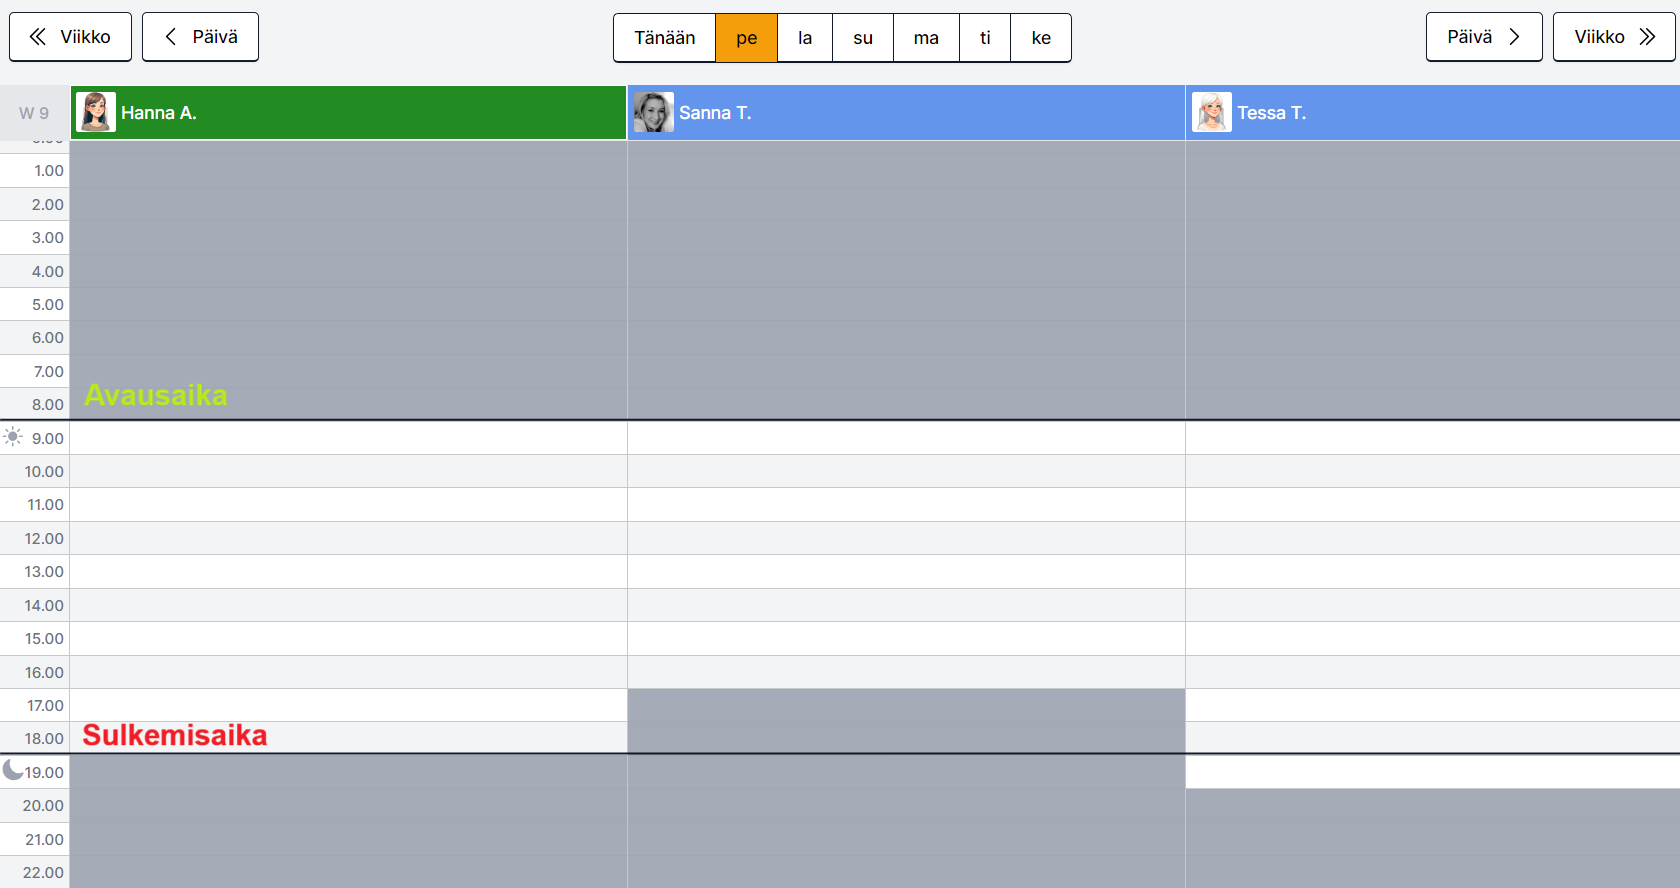Select the ti day tab
This screenshot has height=888, width=1680.
point(985,38)
